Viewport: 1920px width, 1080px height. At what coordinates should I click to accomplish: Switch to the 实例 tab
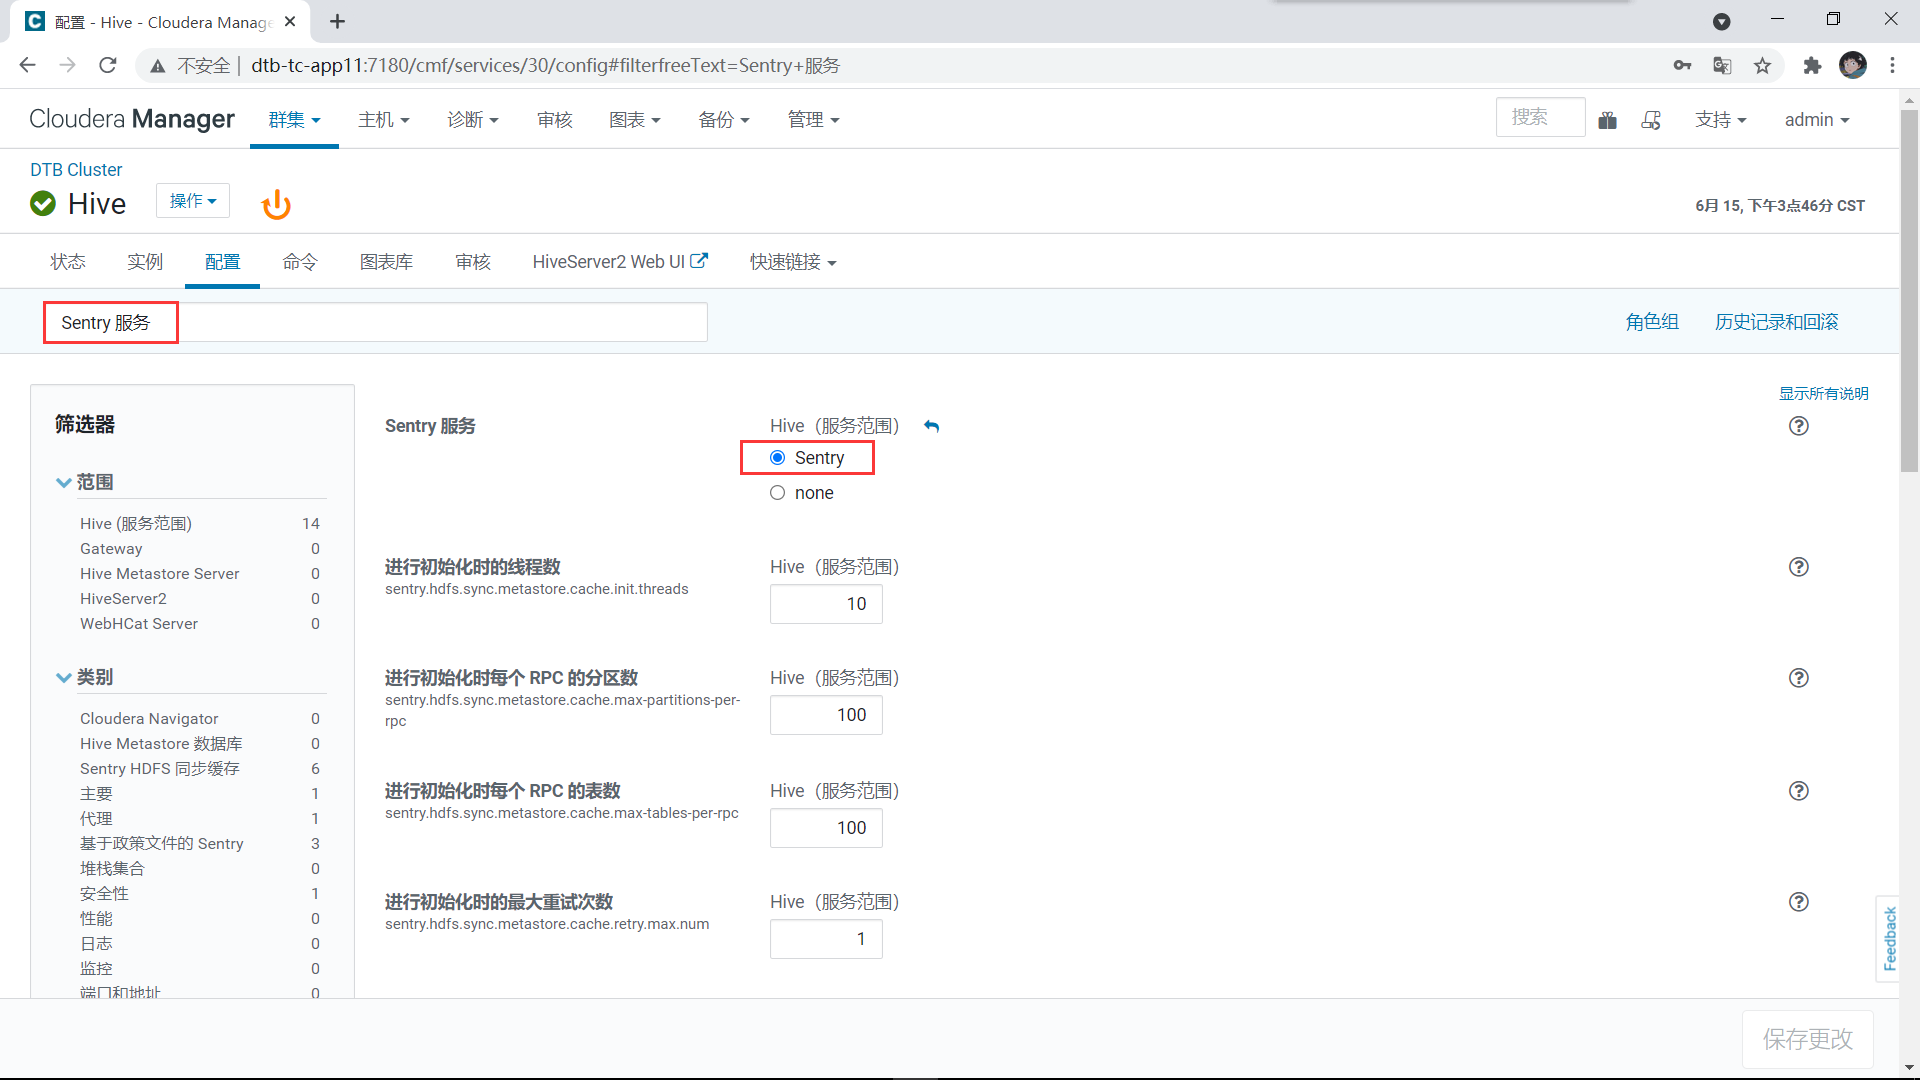click(145, 262)
